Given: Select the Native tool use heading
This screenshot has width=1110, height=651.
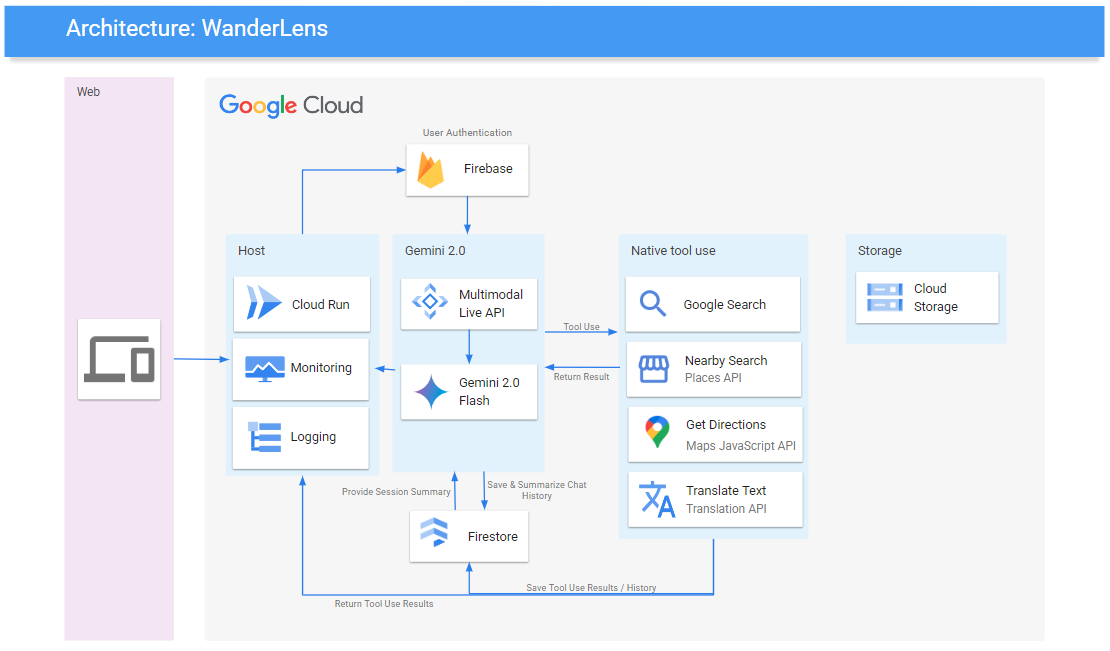Looking at the screenshot, I should 673,250.
